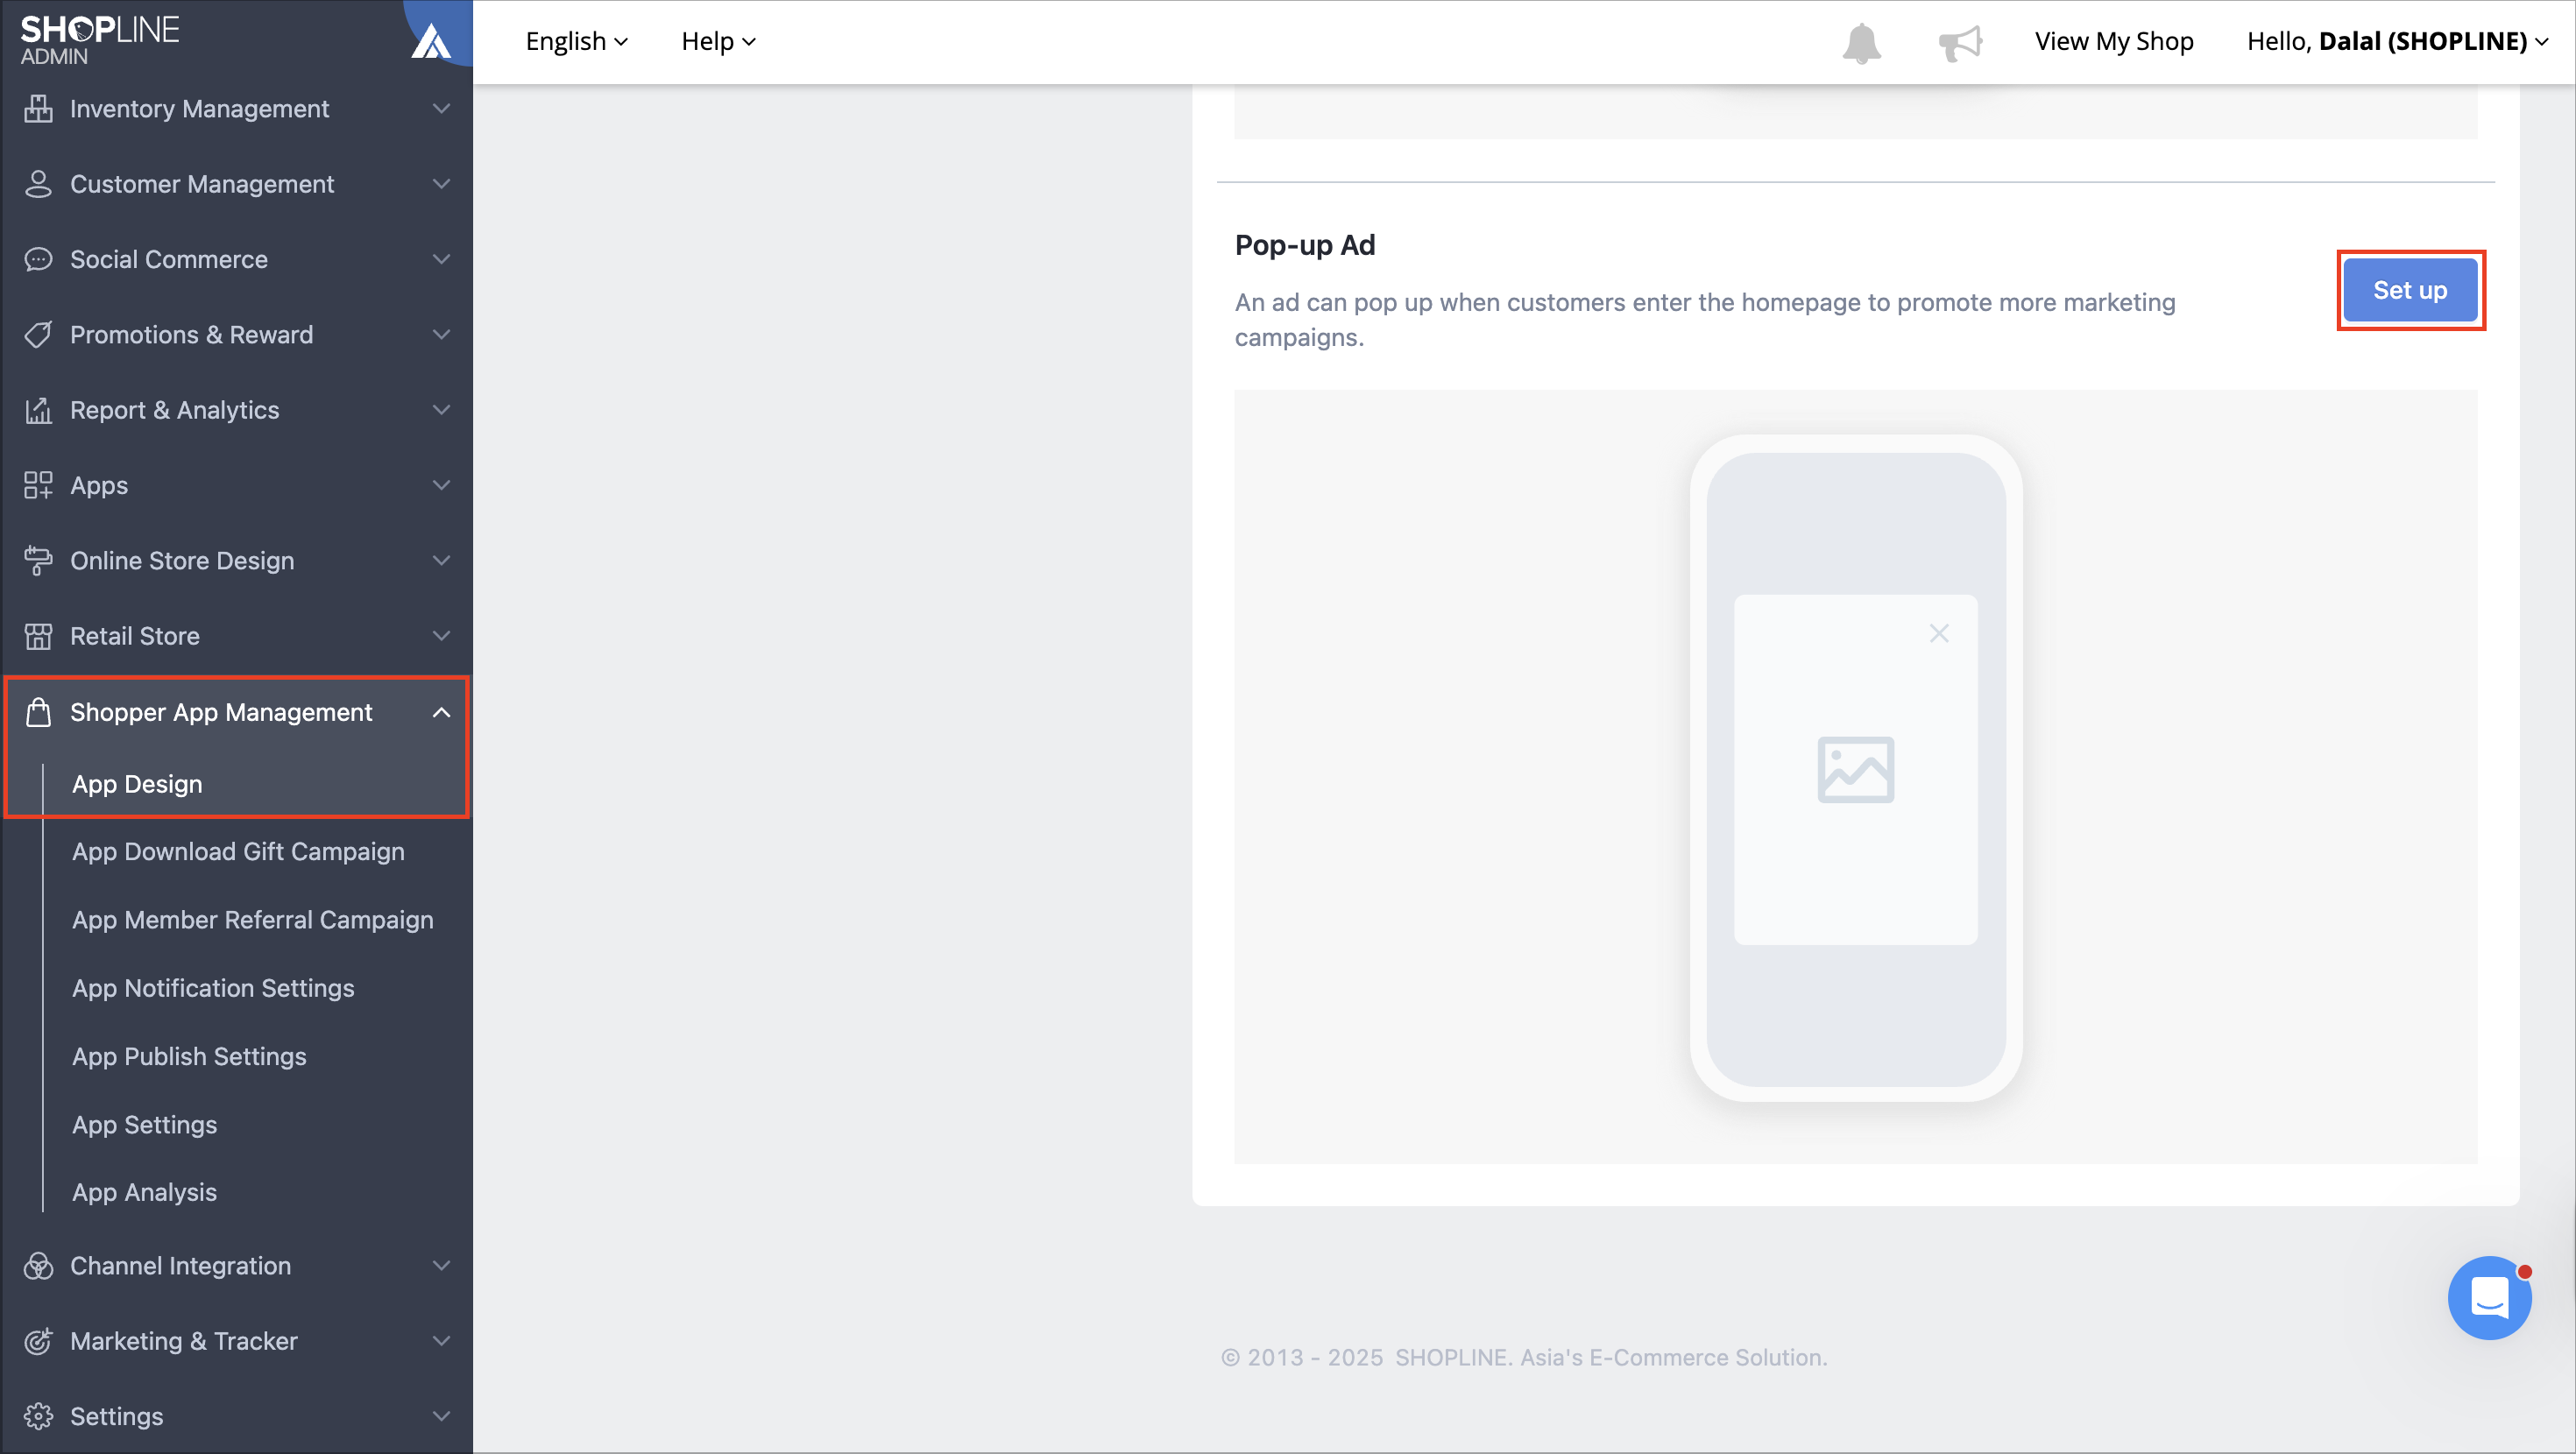Click the Shopper App Management bag icon

pyautogui.click(x=38, y=712)
